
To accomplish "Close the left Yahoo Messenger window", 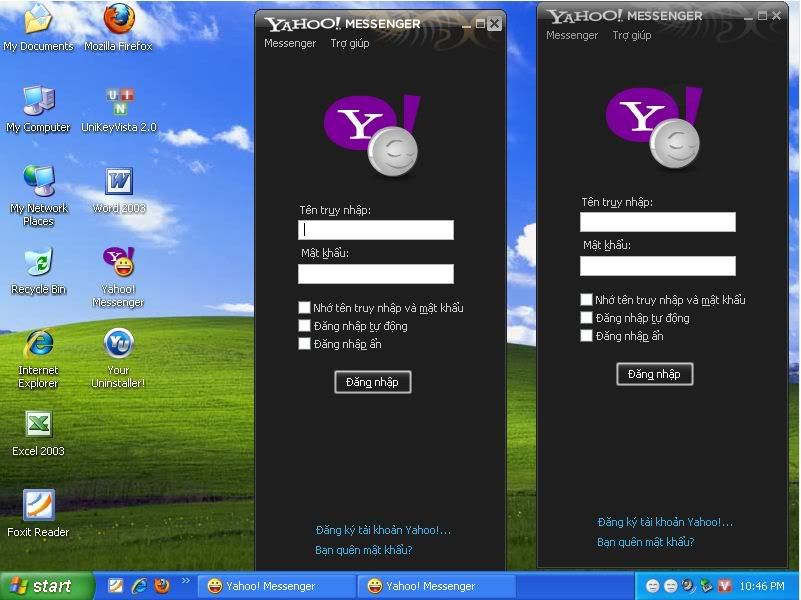I will 494,23.
